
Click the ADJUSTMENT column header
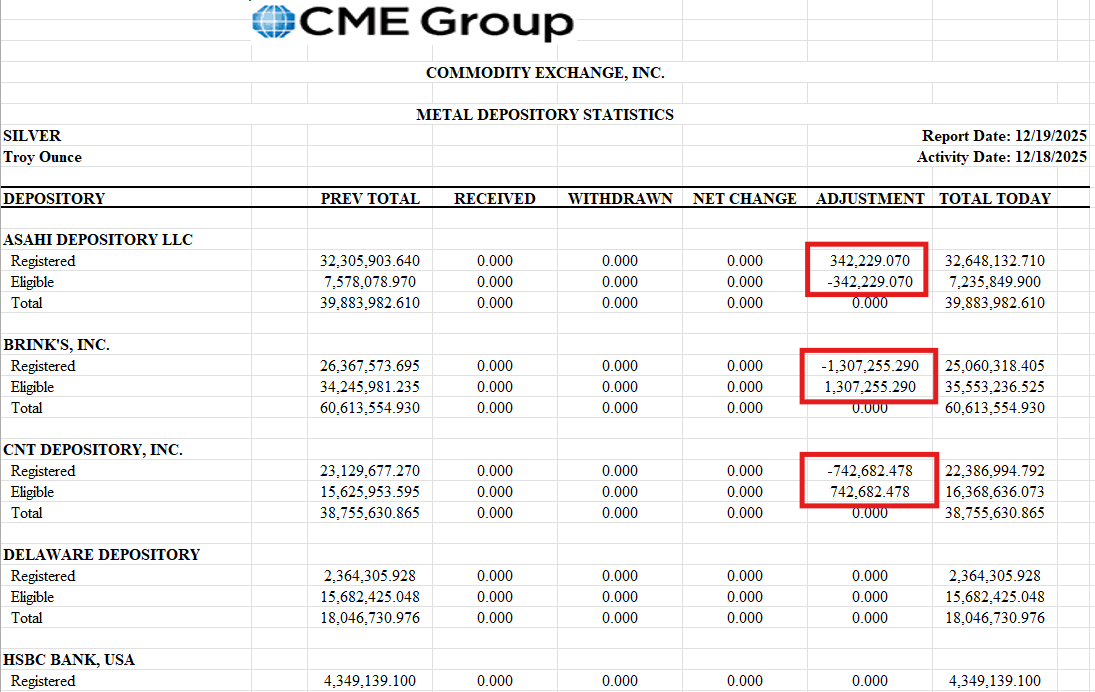(870, 198)
